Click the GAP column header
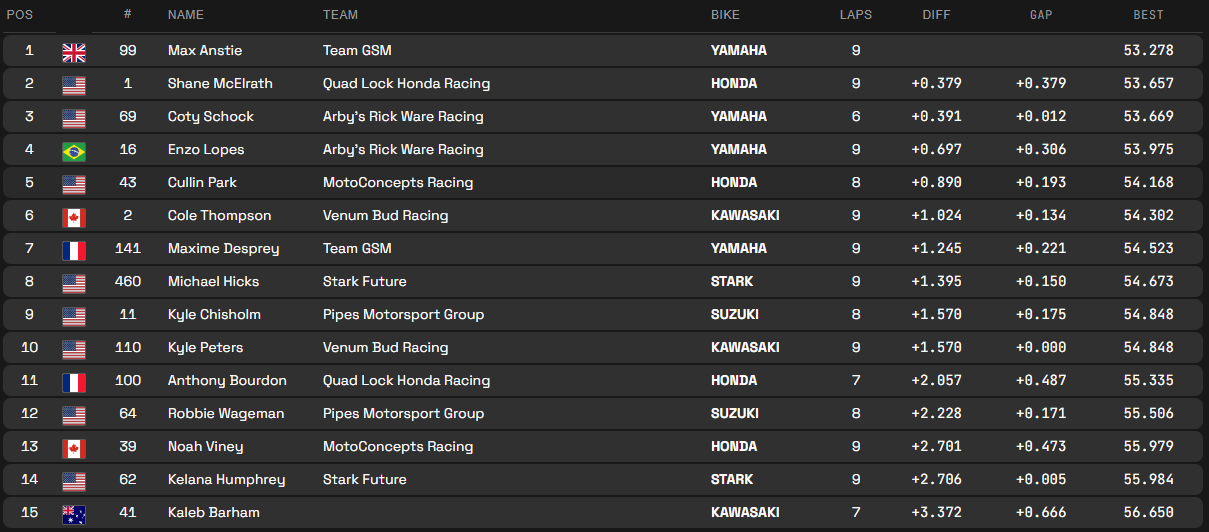1209x532 pixels. click(x=1041, y=15)
